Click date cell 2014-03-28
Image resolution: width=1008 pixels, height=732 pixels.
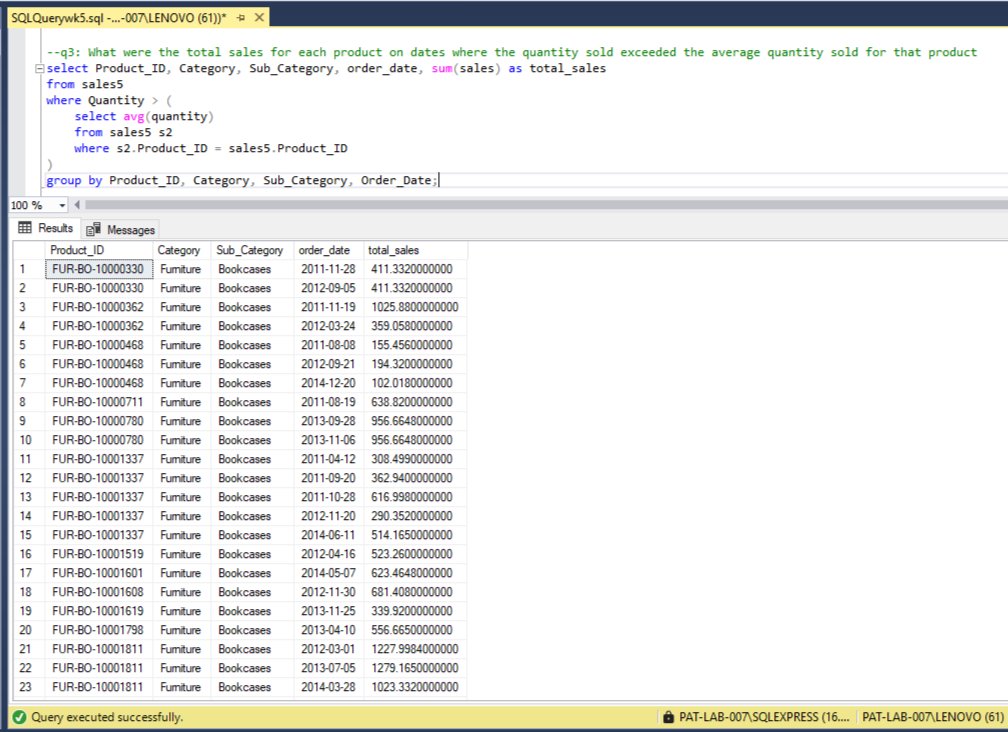click(x=328, y=687)
